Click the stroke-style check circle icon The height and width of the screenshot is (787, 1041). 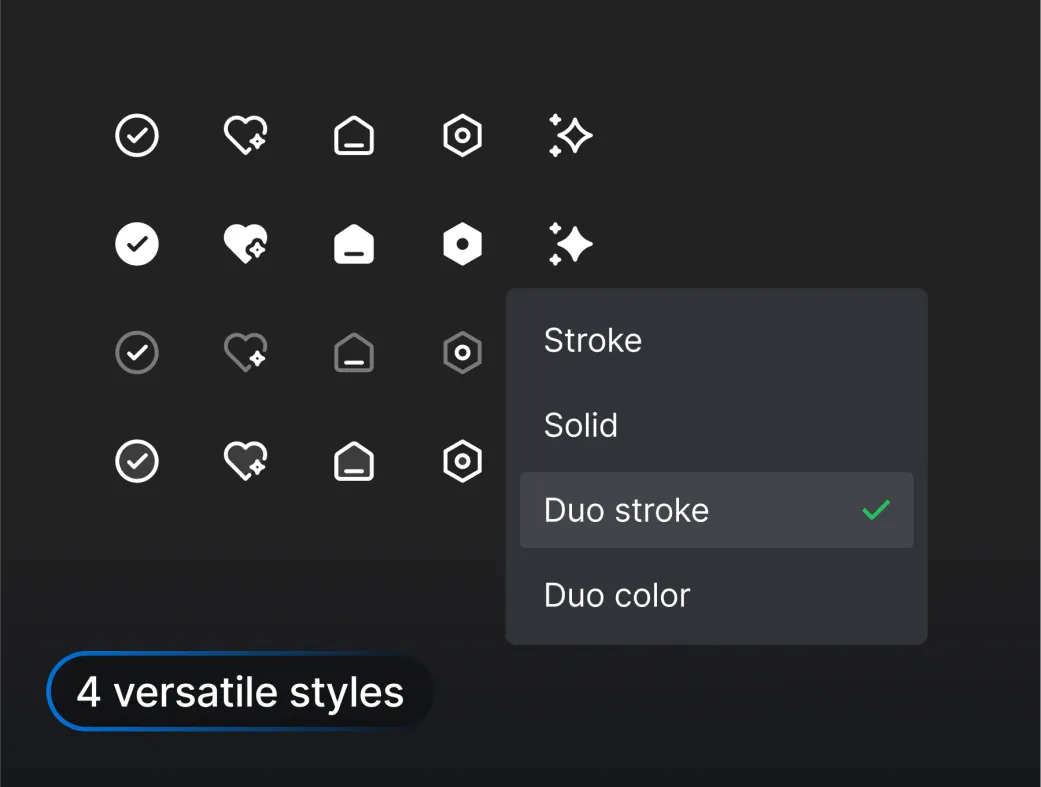(x=137, y=135)
